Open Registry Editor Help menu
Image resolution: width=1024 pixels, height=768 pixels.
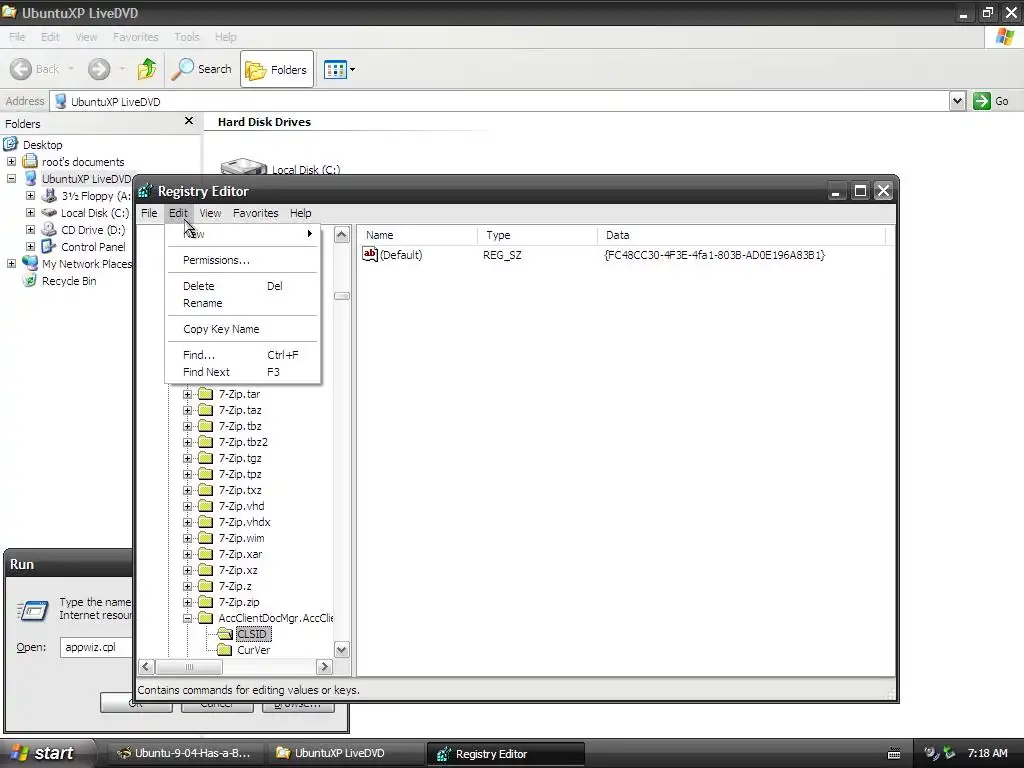coord(300,213)
